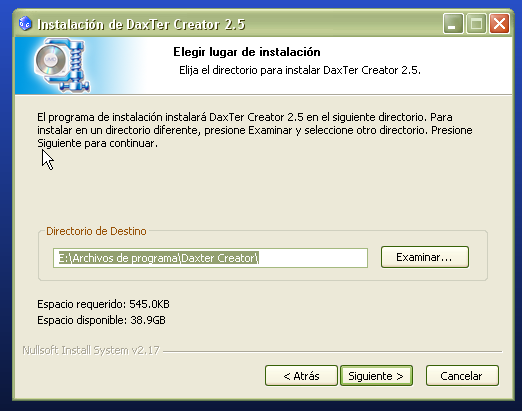Click the heading Elegir lugar de instalación

pos(247,52)
